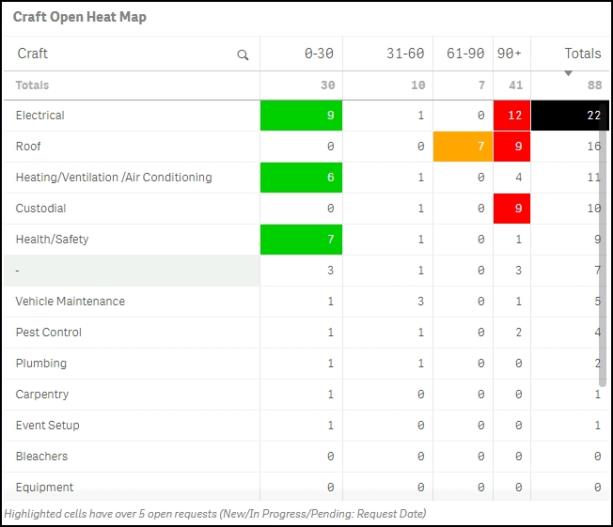This screenshot has height=527, width=613.
Task: Click the green Electrical 0-30 cell showing 9
Action: pyautogui.click(x=301, y=115)
